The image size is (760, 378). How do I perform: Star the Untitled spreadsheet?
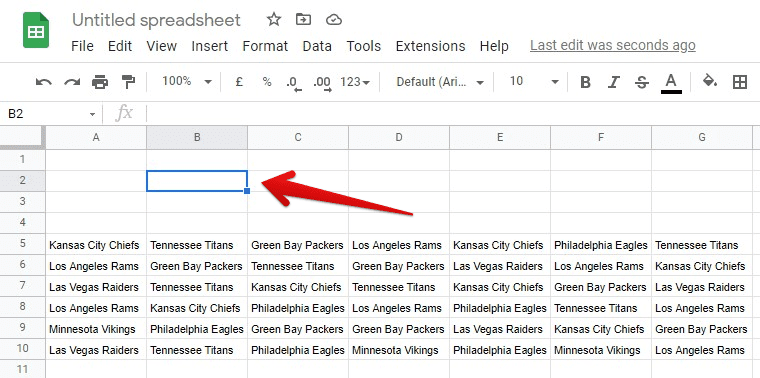(274, 20)
